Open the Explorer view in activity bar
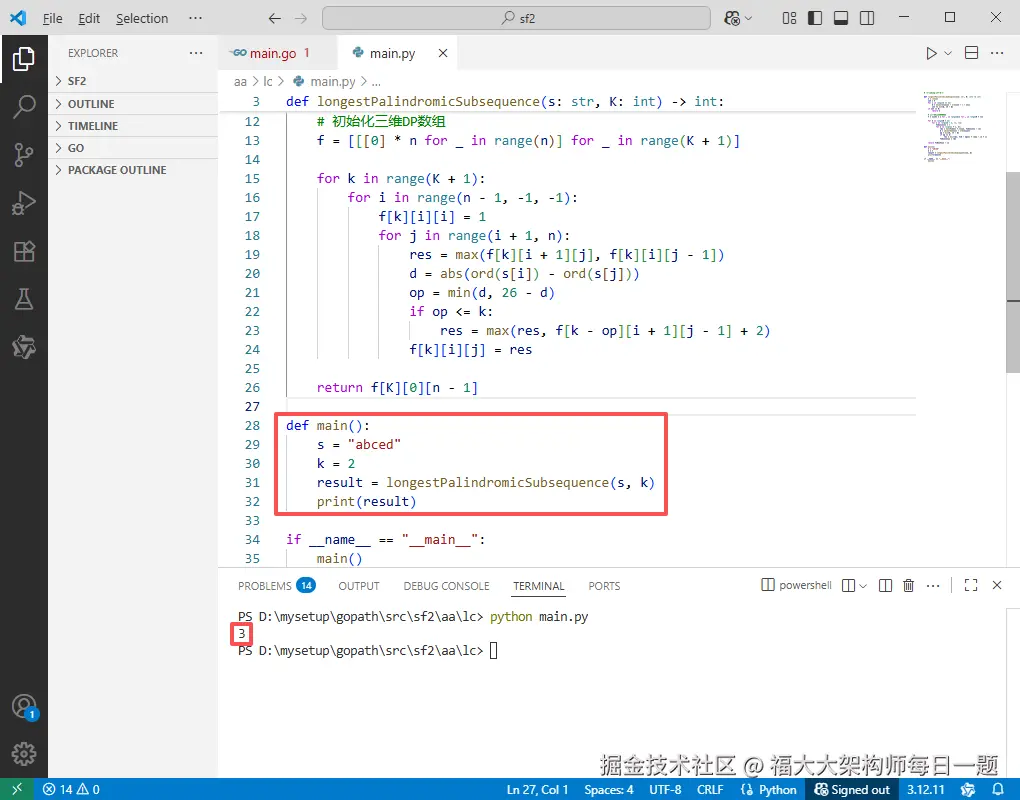This screenshot has width=1020, height=800. tap(23, 59)
